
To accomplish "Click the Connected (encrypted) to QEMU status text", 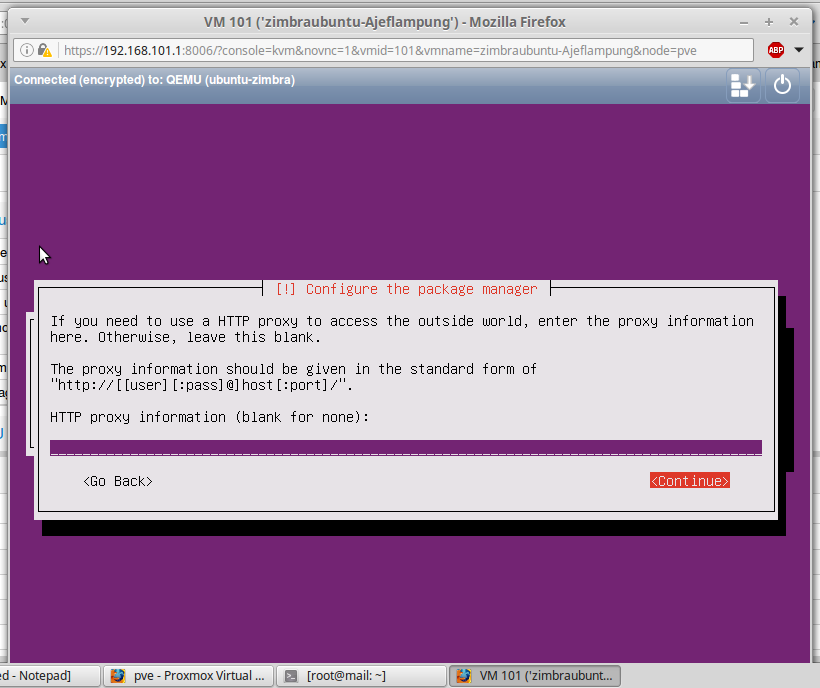I will pyautogui.click(x=154, y=80).
